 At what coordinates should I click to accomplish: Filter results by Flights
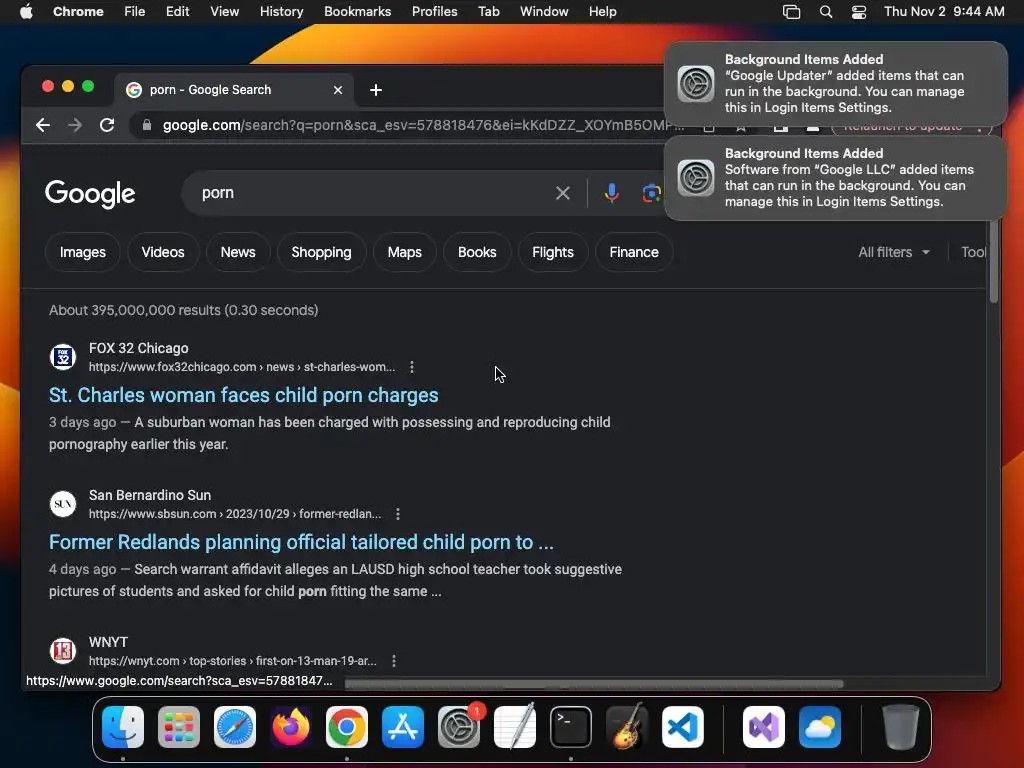552,252
